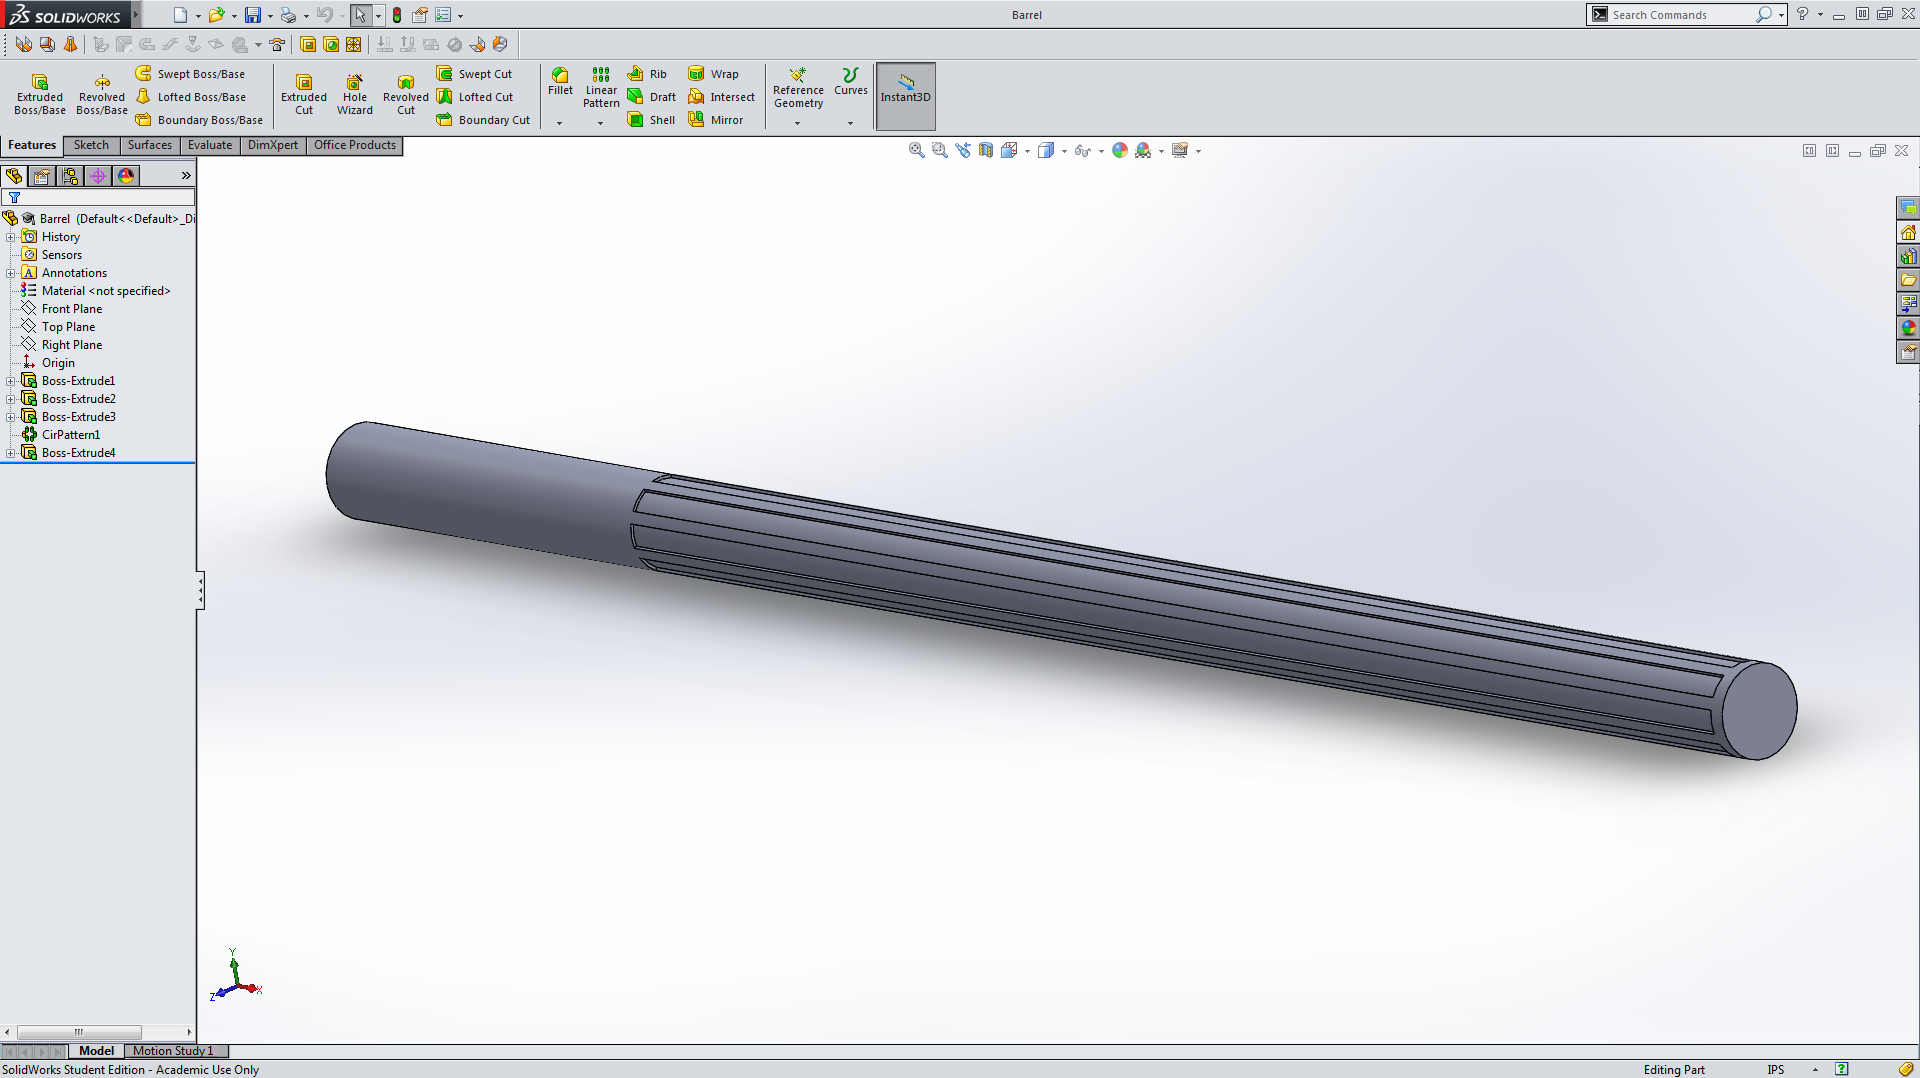The image size is (1920, 1078).
Task: Toggle Instant3D mode
Action: click(x=905, y=96)
